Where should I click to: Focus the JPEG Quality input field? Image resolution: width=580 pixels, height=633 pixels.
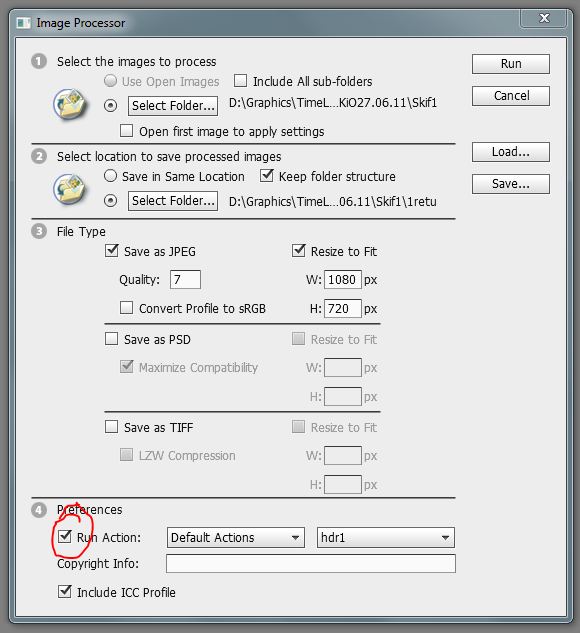pos(185,279)
